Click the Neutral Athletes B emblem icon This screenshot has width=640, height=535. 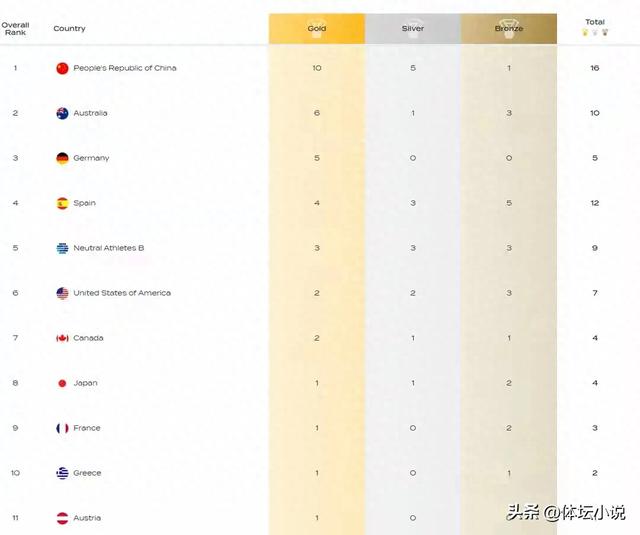pyautogui.click(x=62, y=248)
